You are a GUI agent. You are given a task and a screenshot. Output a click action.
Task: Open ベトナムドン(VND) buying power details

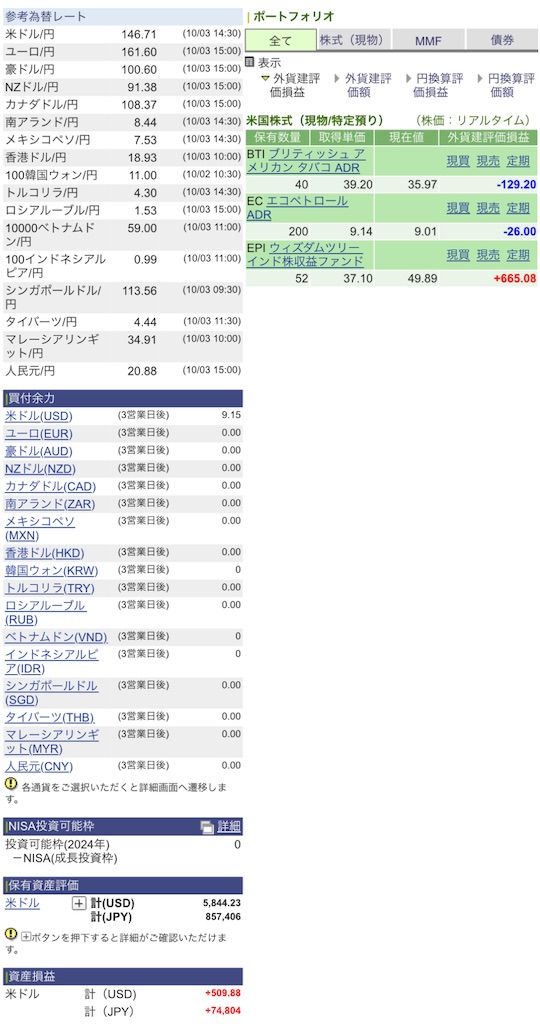[x=56, y=637]
